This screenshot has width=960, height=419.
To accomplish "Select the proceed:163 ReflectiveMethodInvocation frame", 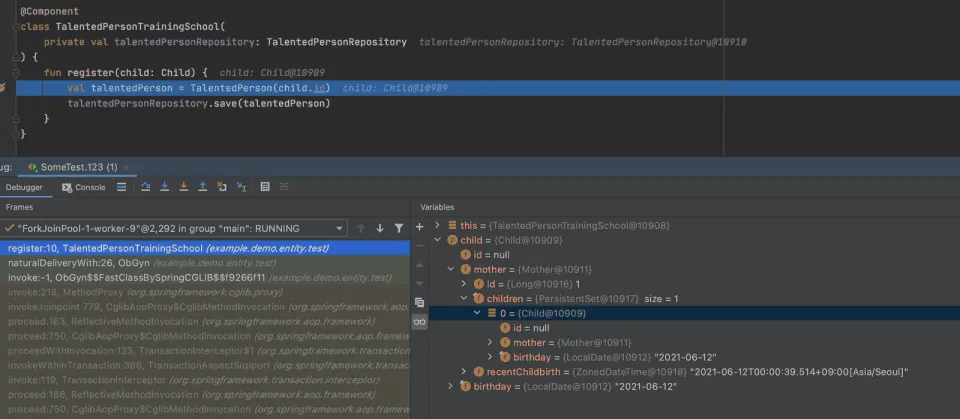I will [x=204, y=322].
